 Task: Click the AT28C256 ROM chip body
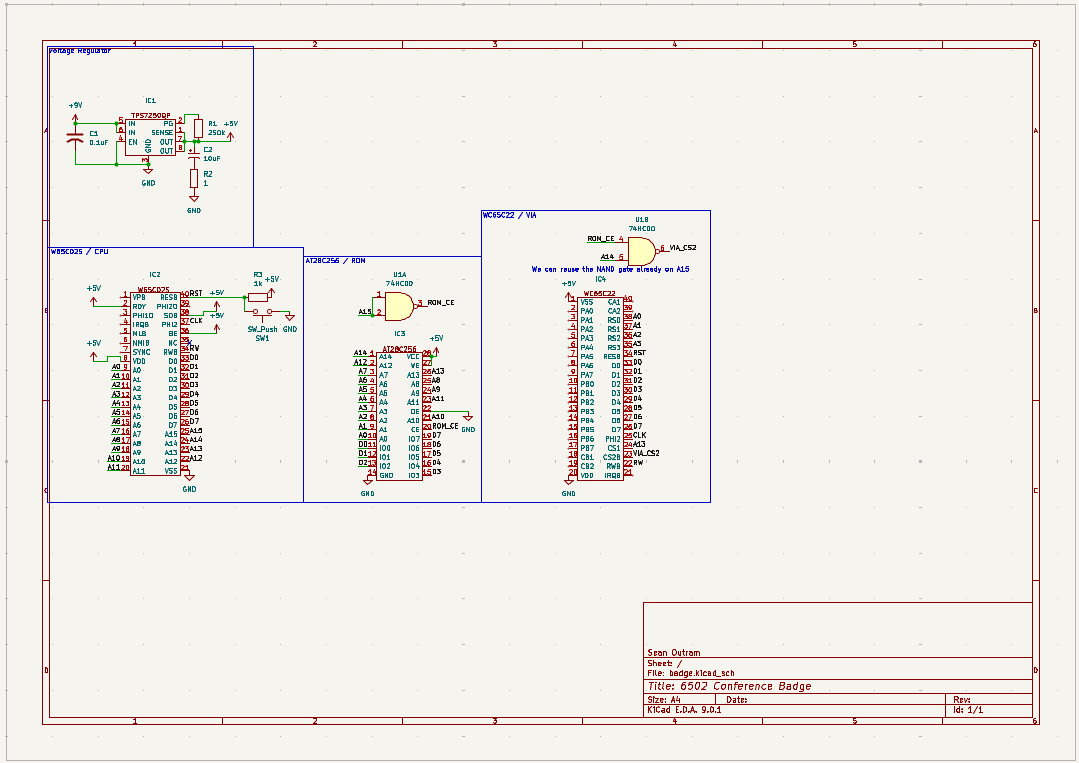[x=399, y=414]
